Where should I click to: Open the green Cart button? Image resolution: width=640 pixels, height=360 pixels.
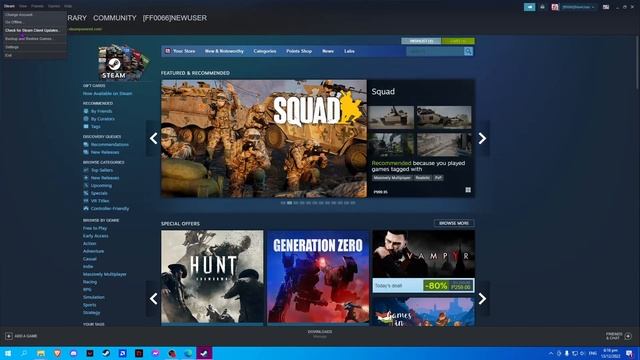458,41
